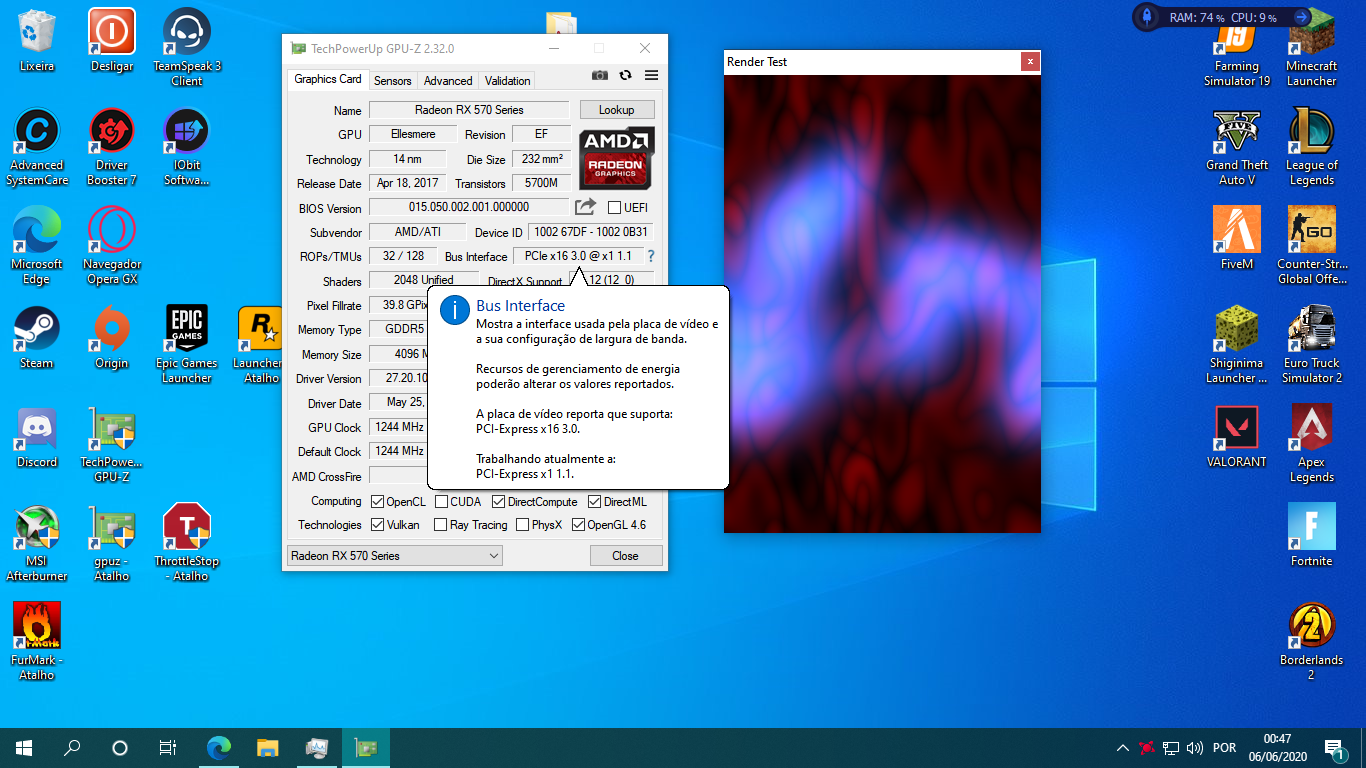Image resolution: width=1366 pixels, height=768 pixels.
Task: Toggle the PhysX checkbox
Action: 522,525
